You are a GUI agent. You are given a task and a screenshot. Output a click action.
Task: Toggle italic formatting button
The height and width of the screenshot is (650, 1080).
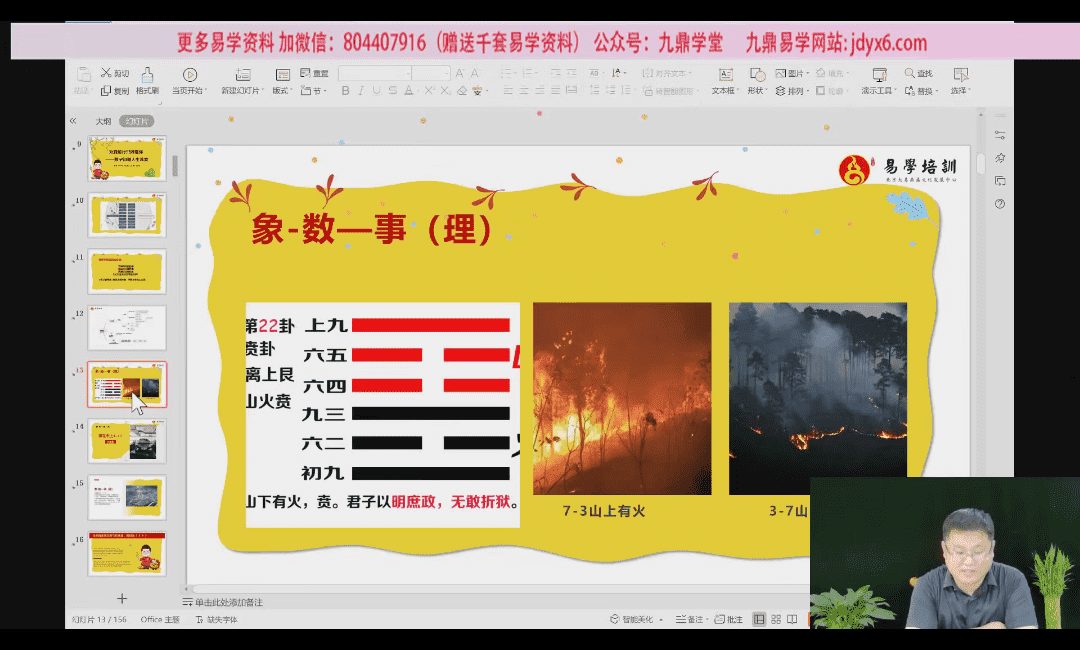pos(361,91)
